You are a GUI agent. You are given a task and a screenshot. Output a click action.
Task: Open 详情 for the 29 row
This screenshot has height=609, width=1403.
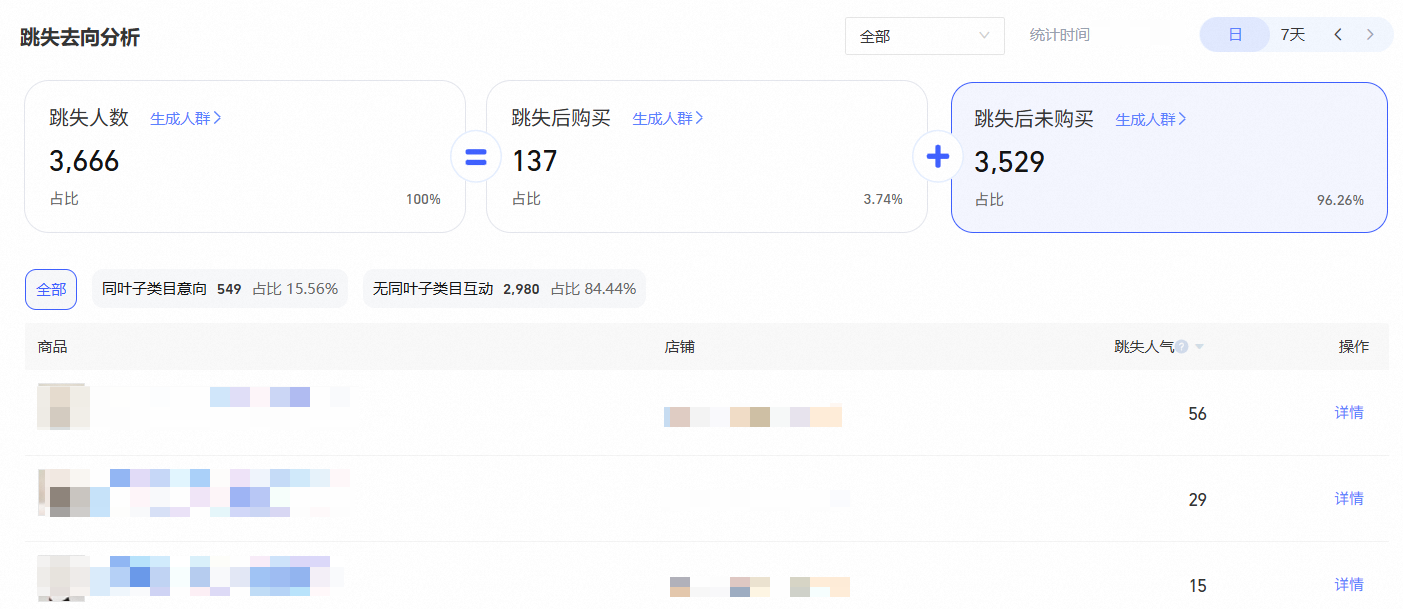tap(1349, 499)
